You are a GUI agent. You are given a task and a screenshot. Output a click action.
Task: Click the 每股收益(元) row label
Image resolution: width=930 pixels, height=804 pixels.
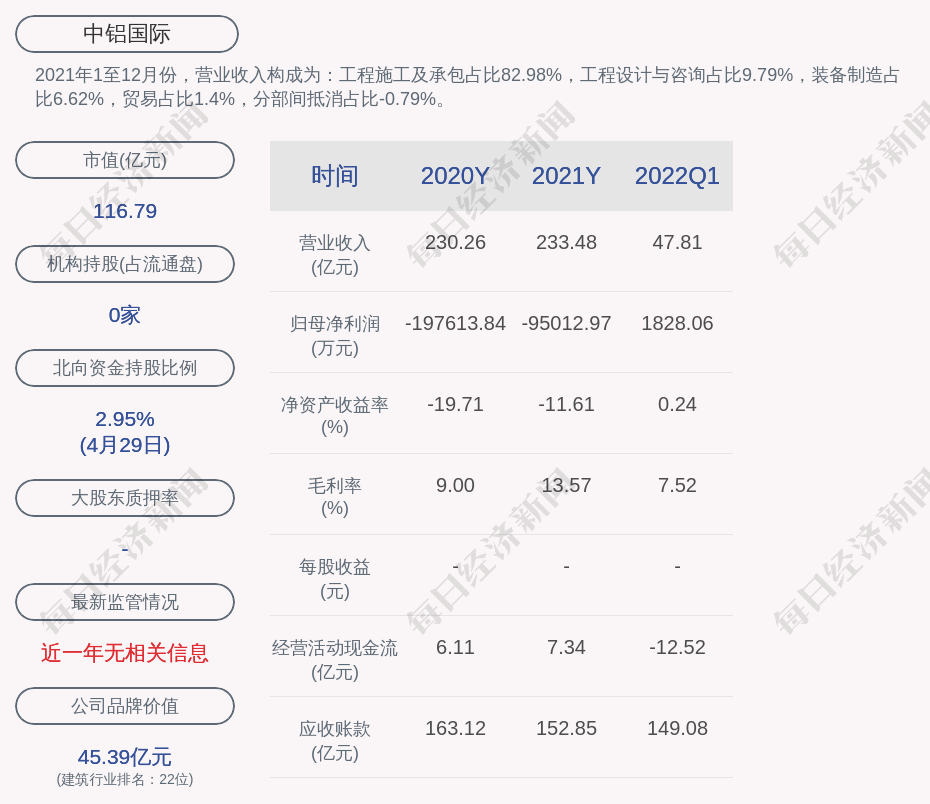[335, 579]
